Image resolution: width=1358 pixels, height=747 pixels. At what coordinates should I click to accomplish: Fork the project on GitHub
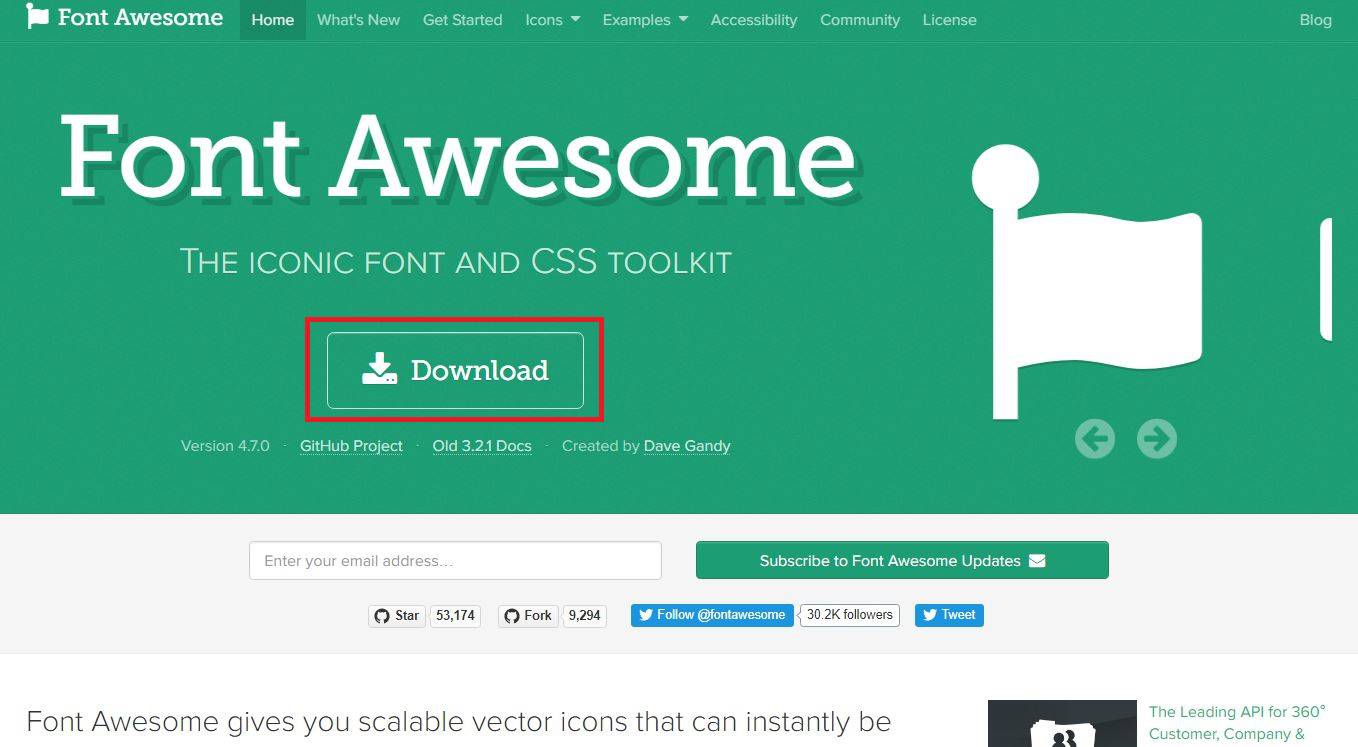(528, 615)
